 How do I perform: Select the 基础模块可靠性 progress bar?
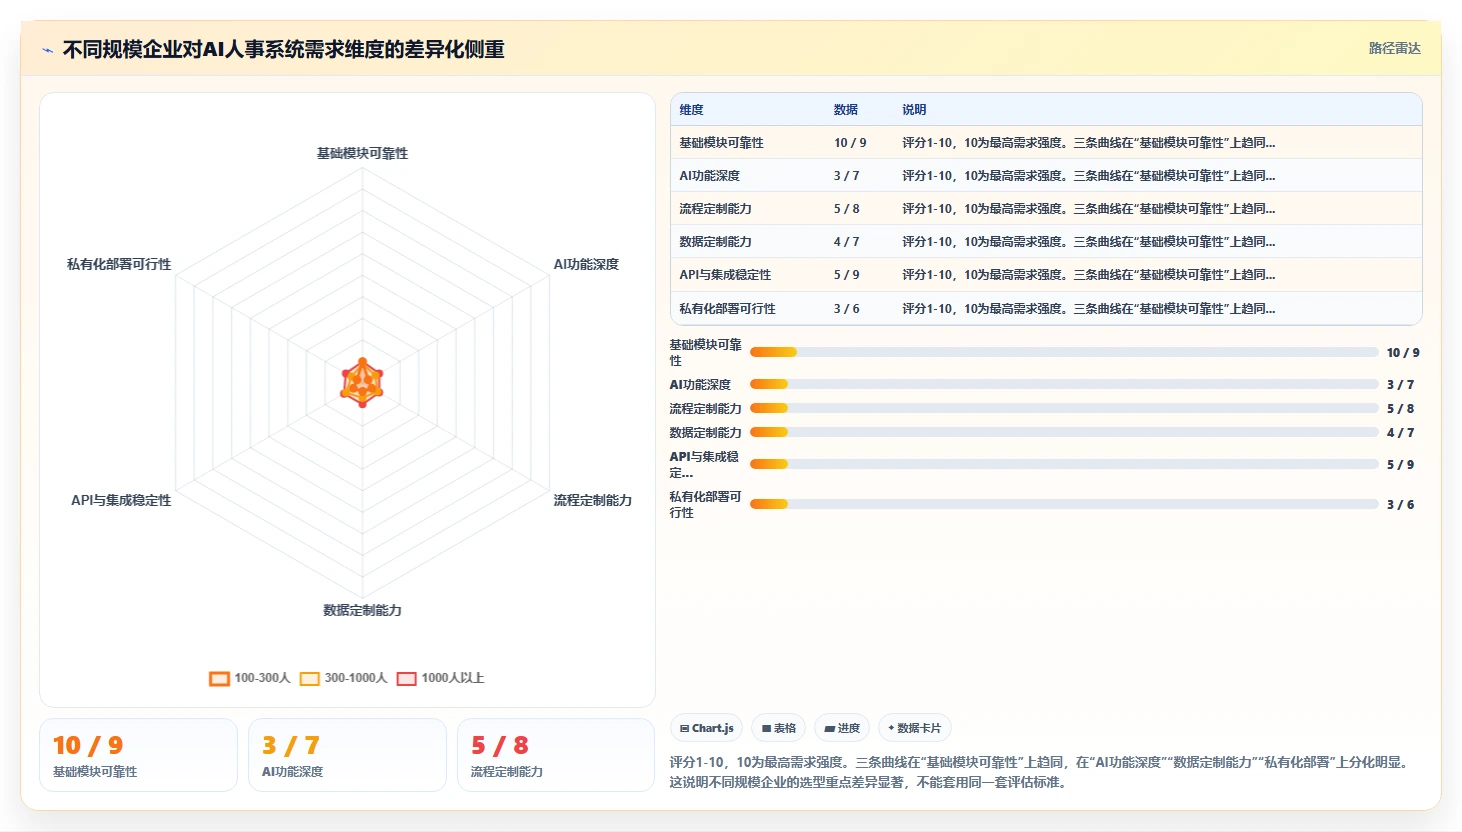(x=1064, y=352)
